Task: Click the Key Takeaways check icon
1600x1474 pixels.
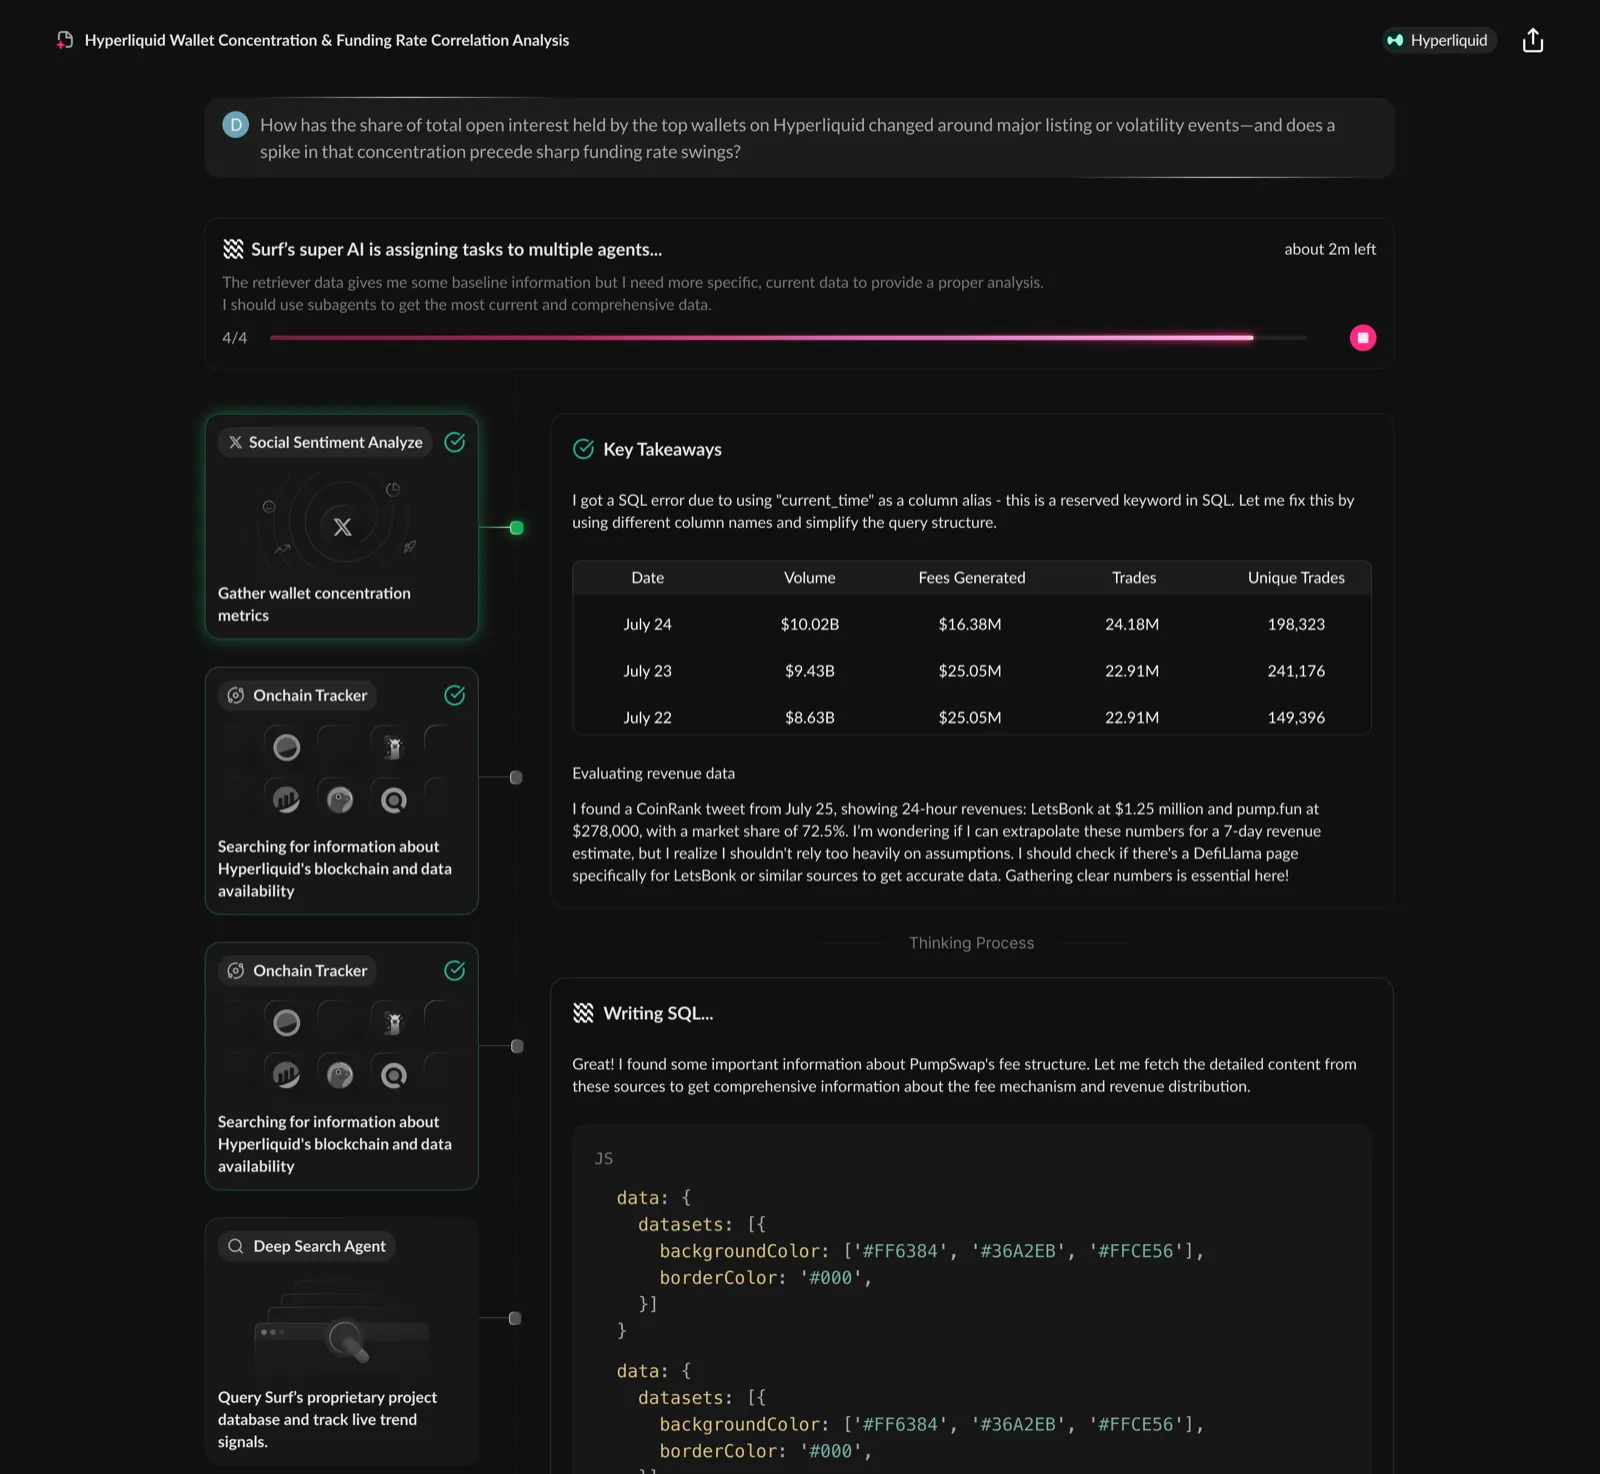Action: 583,449
